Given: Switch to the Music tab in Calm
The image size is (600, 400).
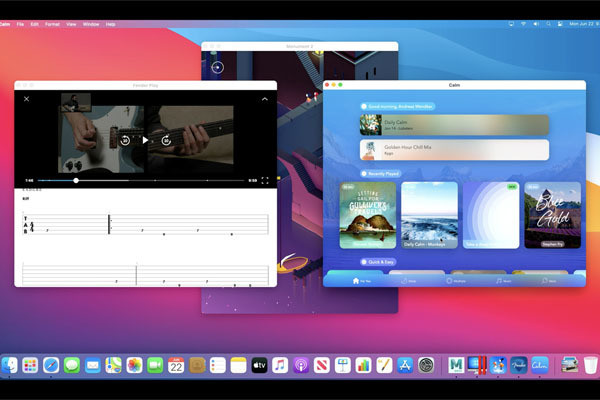Looking at the screenshot, I should (501, 281).
